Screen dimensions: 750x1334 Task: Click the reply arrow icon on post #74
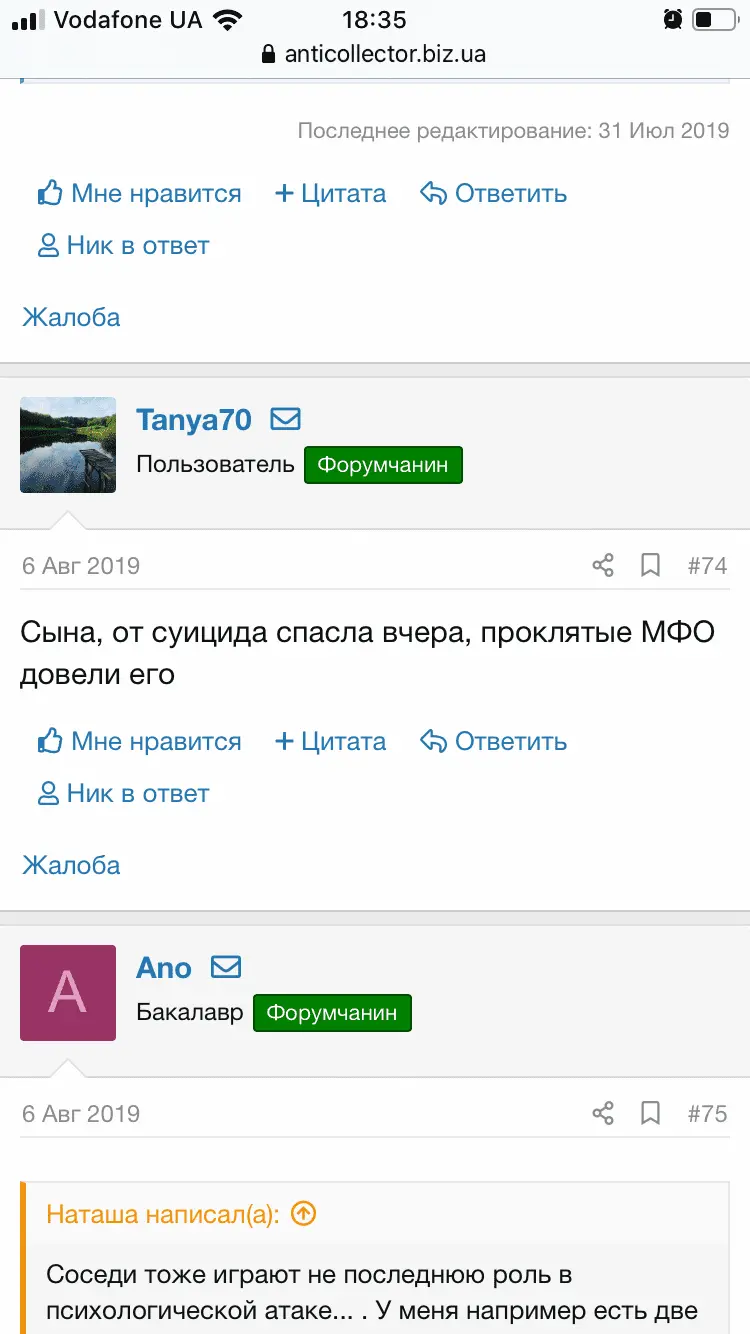click(x=432, y=741)
